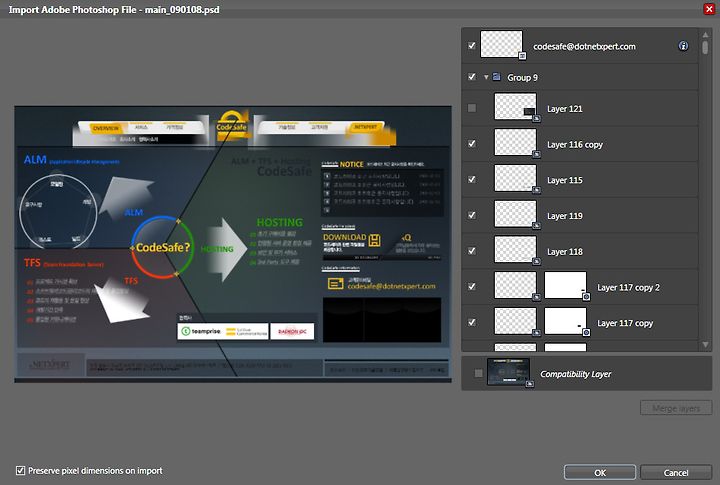Viewport: 720px width, 485px height.
Task: Click Layer 117 copy image thumbnail
Action: point(515,321)
